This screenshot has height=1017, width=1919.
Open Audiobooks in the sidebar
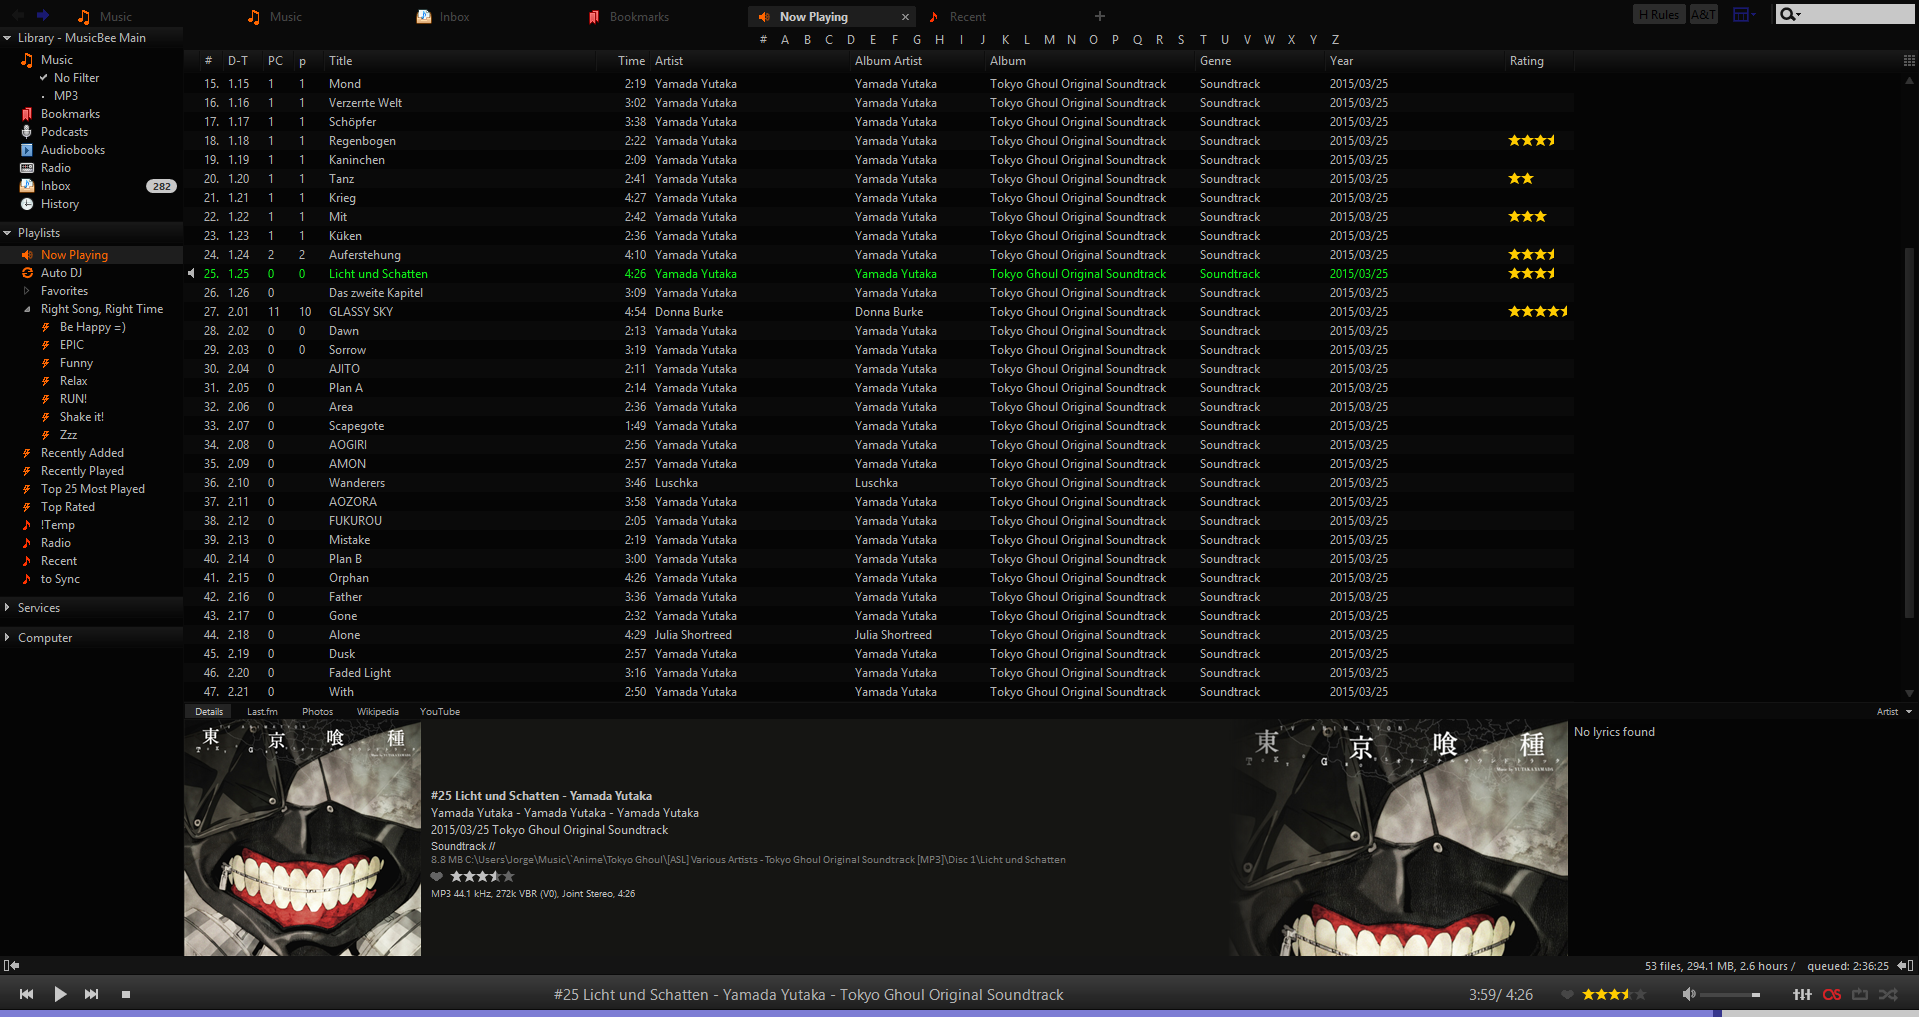[72, 150]
